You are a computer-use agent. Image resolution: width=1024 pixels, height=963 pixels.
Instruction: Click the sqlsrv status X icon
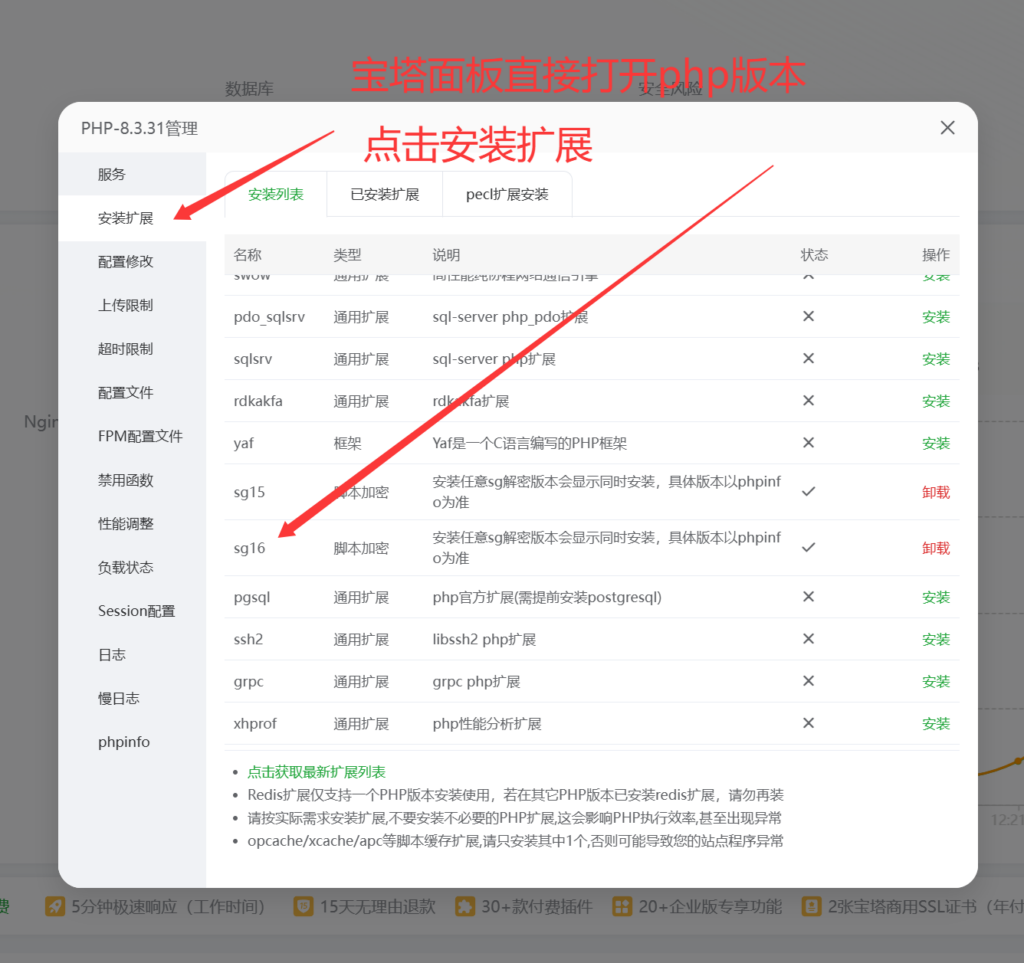pyautogui.click(x=808, y=358)
